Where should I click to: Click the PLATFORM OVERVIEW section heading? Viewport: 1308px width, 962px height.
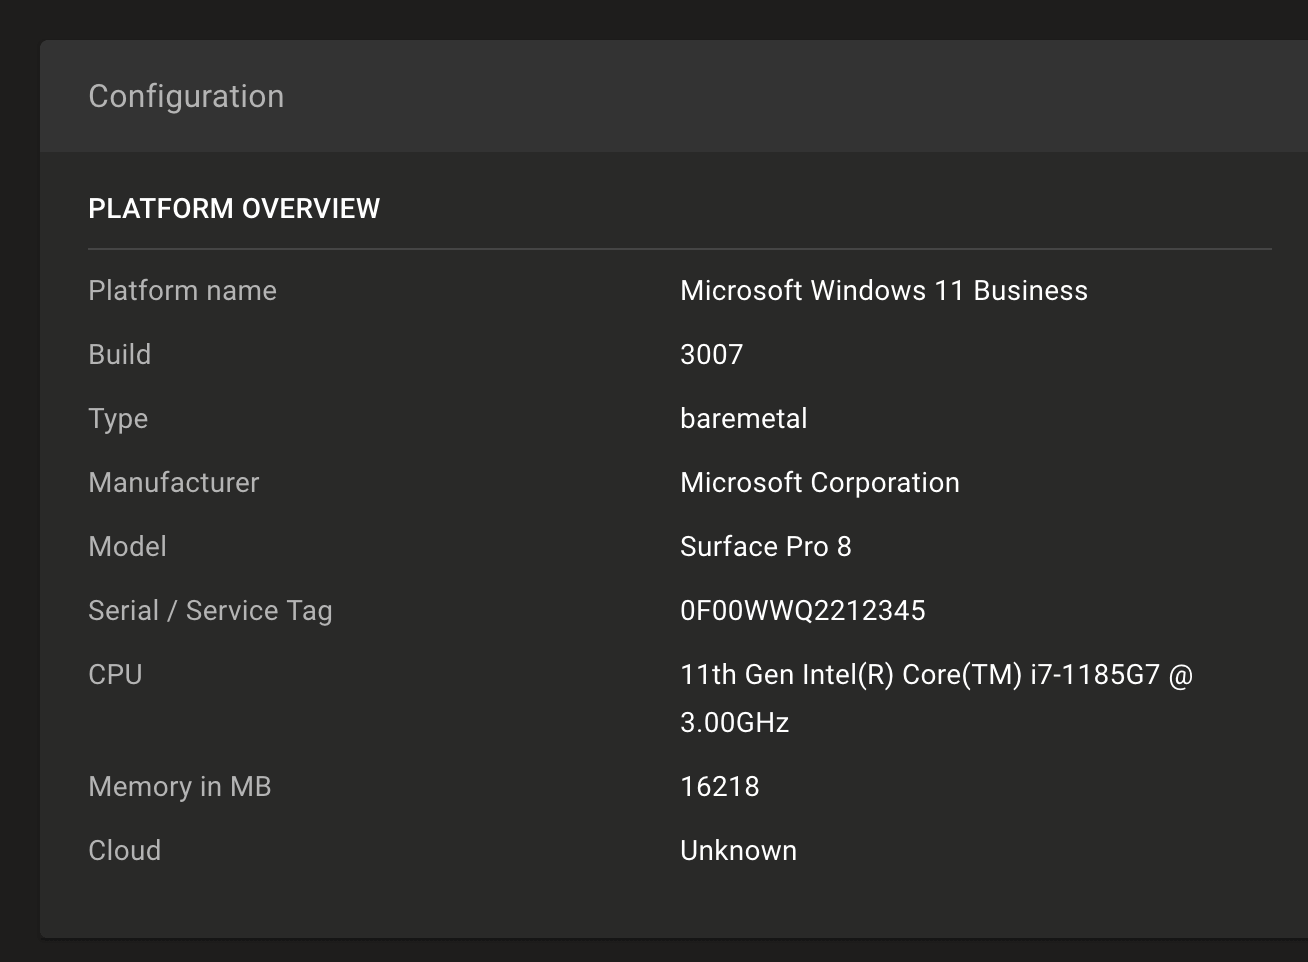pos(234,208)
